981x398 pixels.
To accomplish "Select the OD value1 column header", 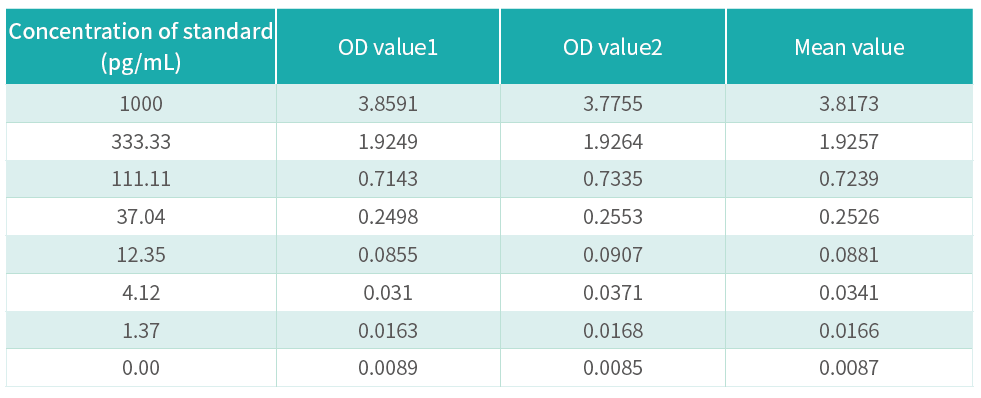I will [388, 47].
